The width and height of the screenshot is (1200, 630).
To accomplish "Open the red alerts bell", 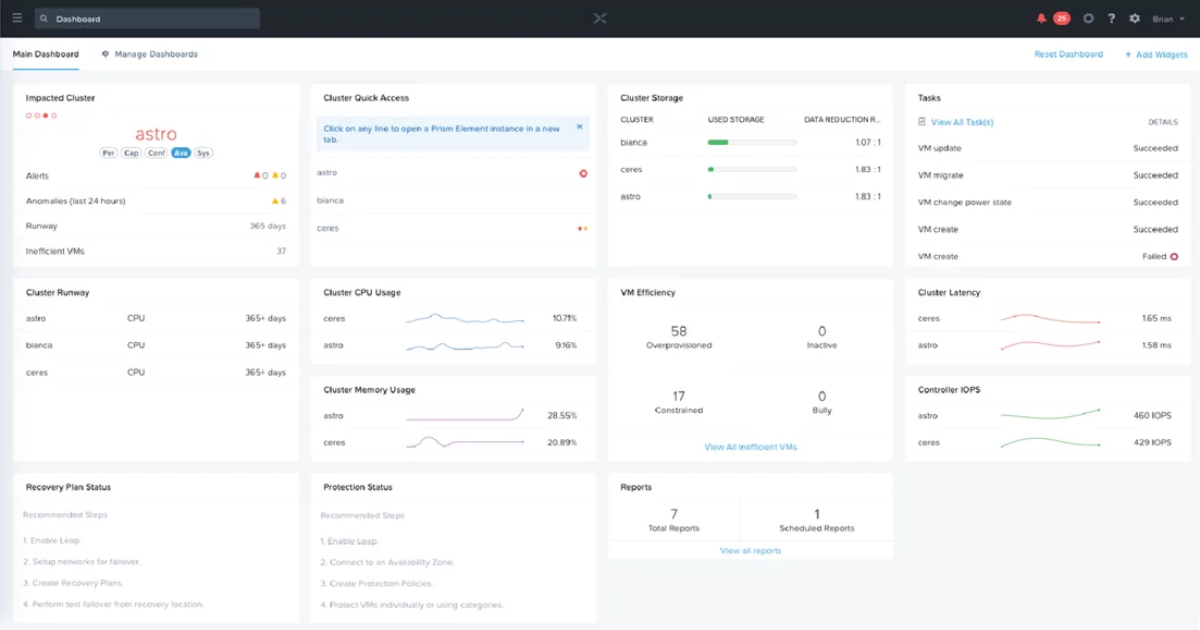I will 1042,18.
